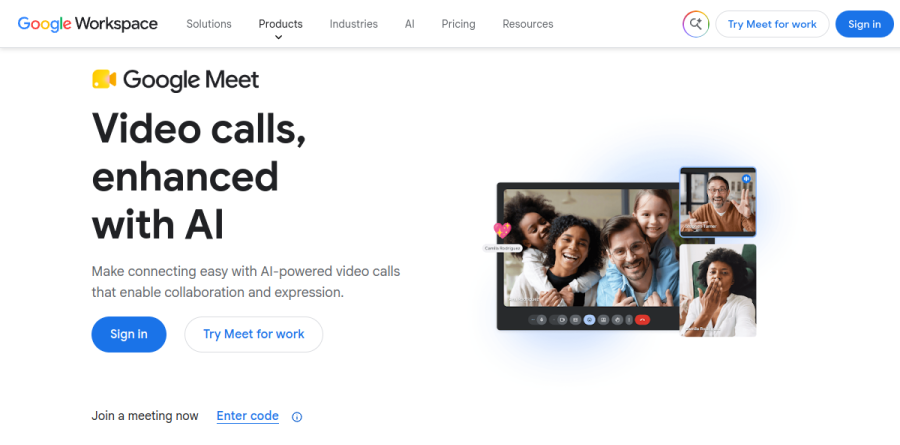
Task: Open the Google Workspace logo link
Action: click(x=87, y=24)
